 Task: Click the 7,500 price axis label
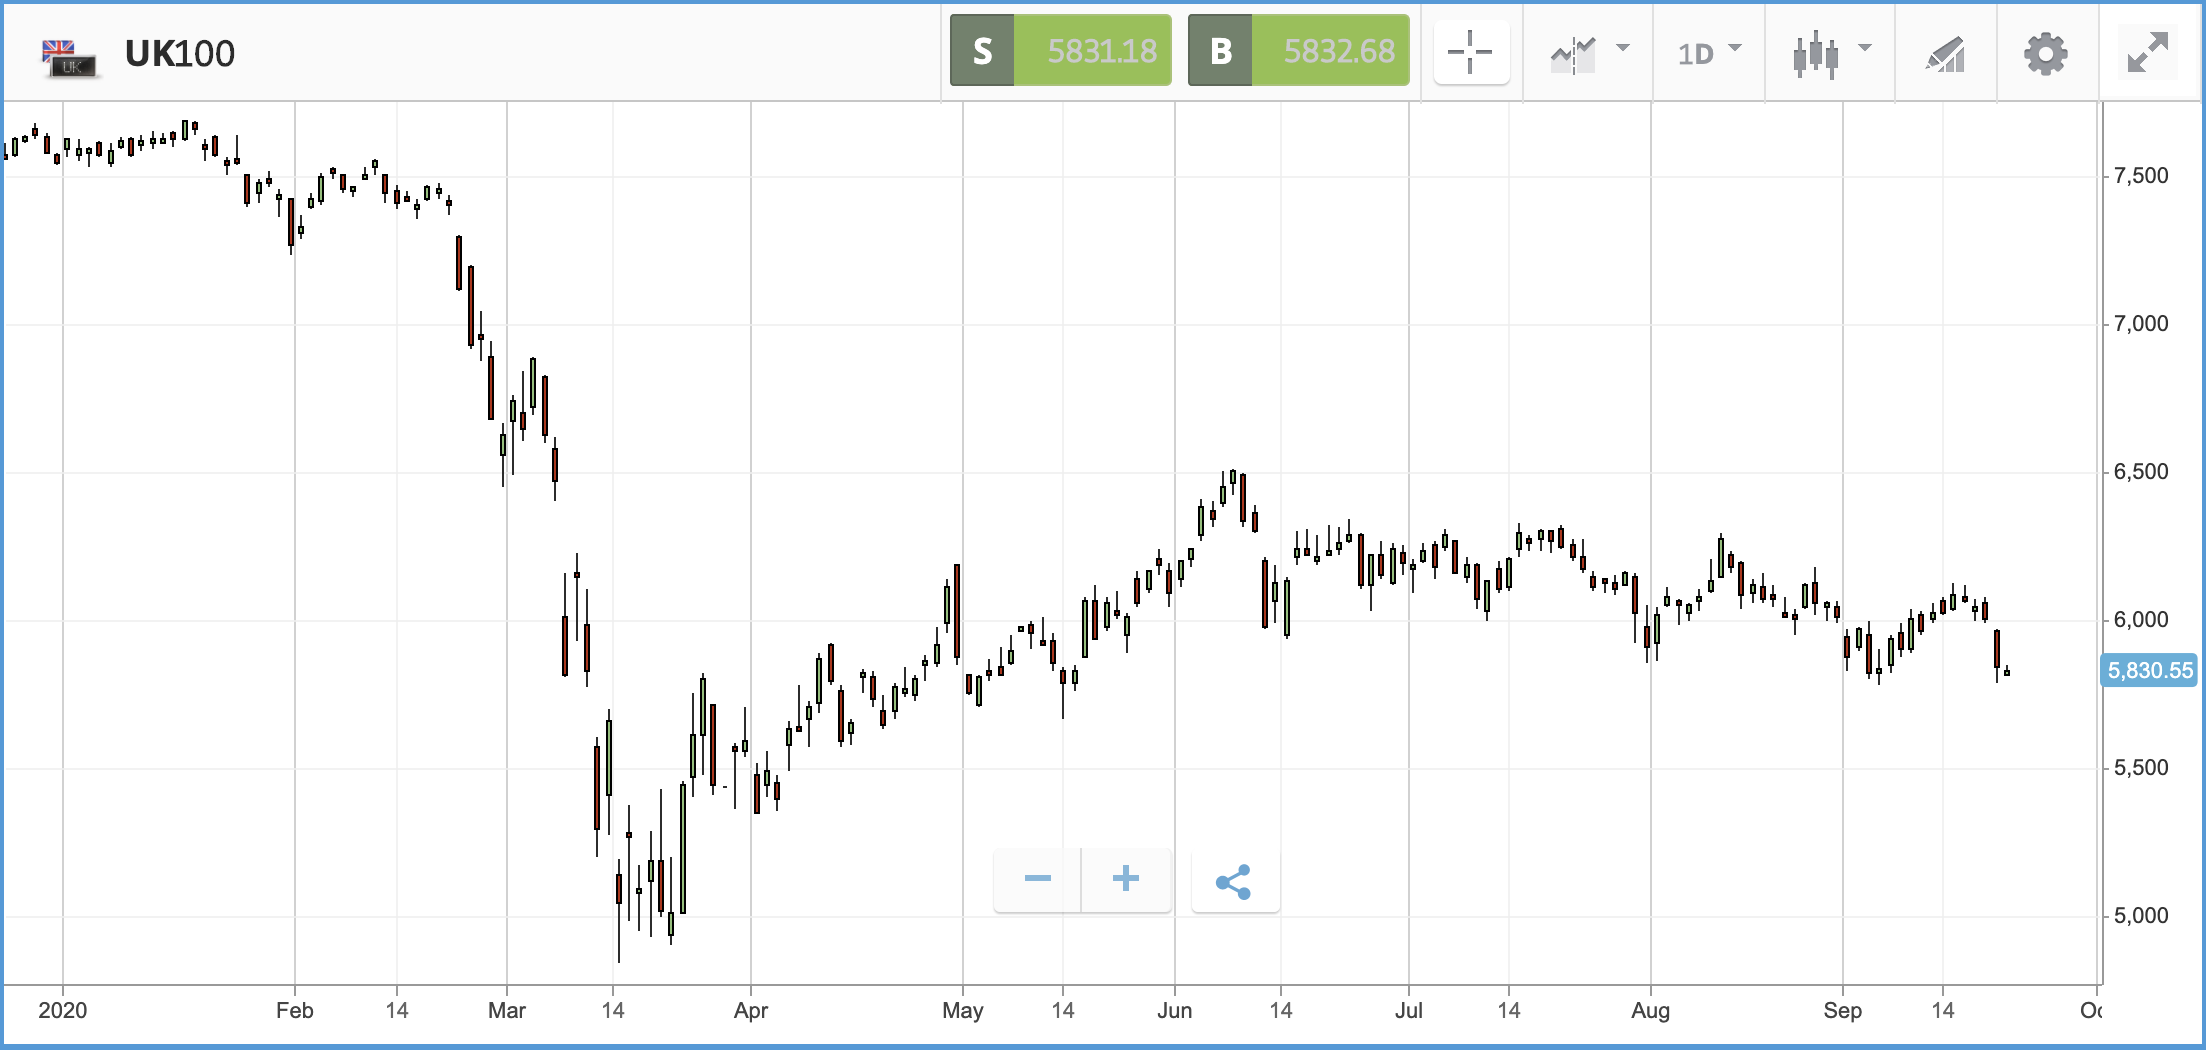[2141, 176]
